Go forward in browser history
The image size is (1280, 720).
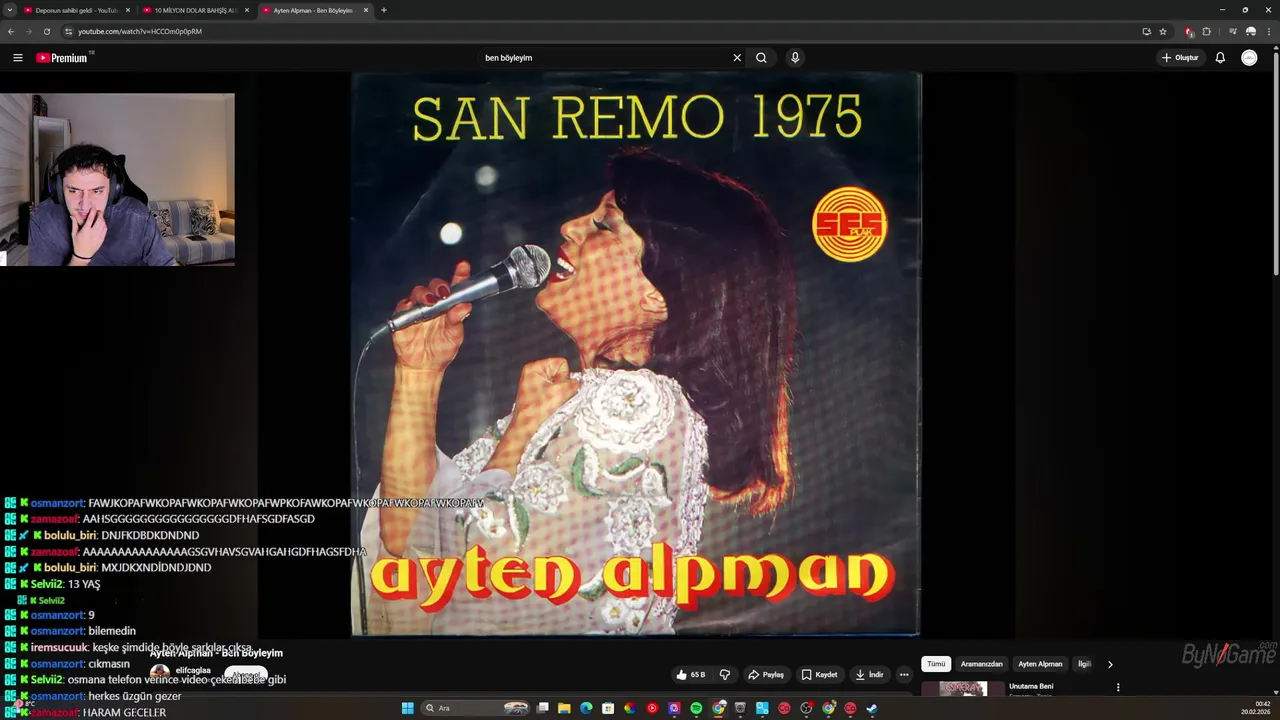(28, 31)
